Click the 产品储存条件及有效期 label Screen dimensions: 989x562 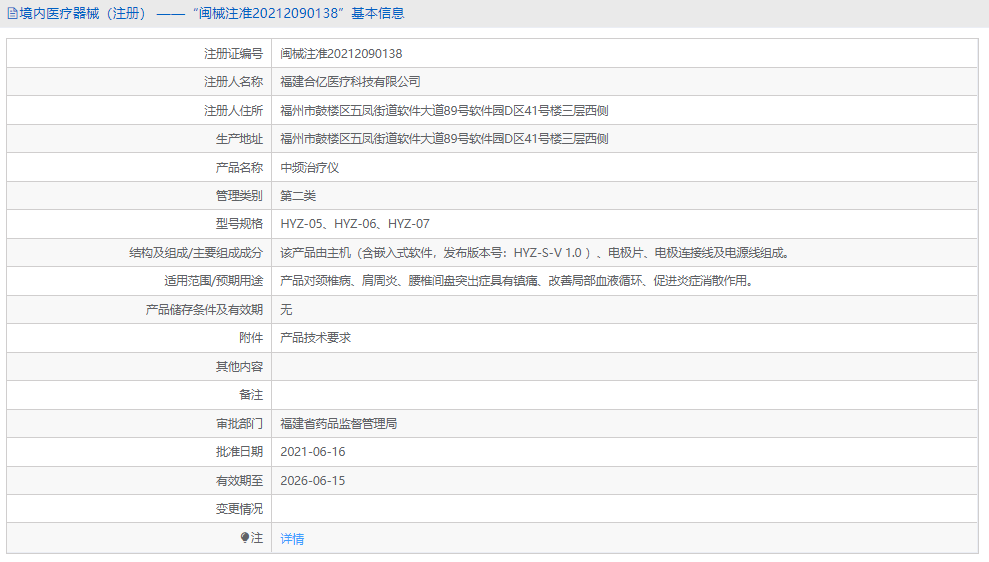(x=204, y=310)
